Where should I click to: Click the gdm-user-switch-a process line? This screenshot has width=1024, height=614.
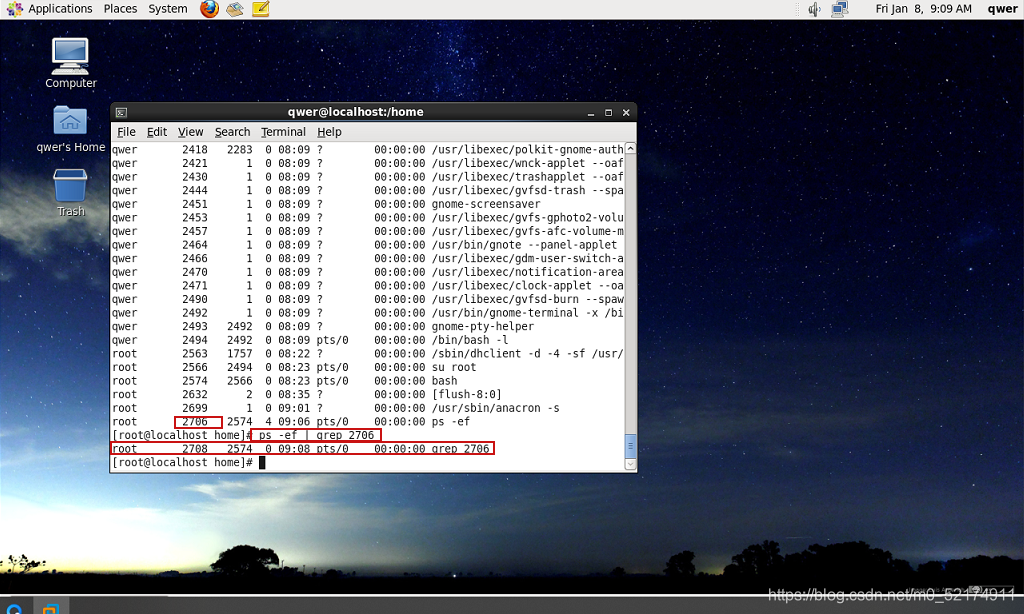368,259
